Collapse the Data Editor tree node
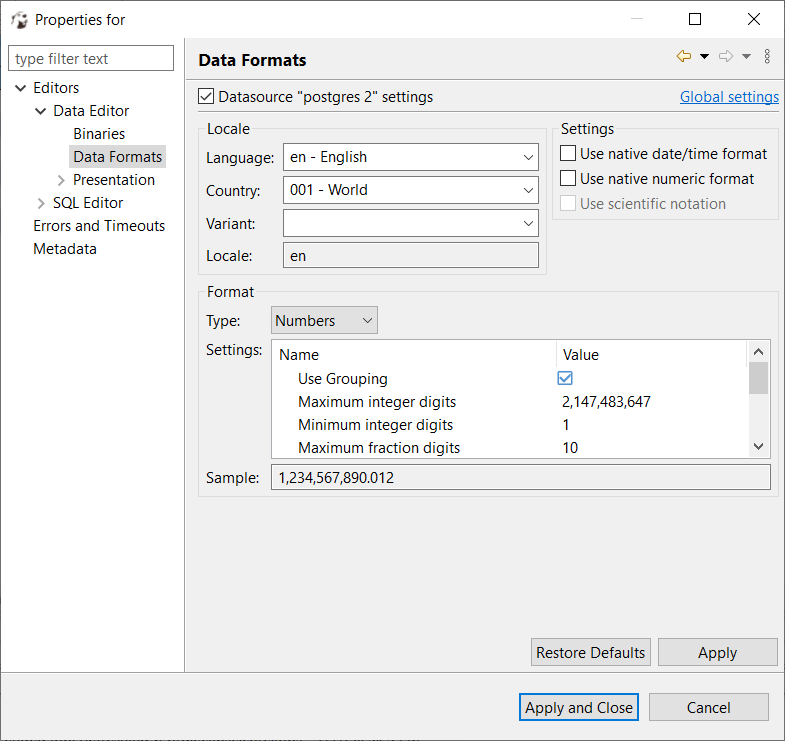This screenshot has height=741, width=785. 41,111
